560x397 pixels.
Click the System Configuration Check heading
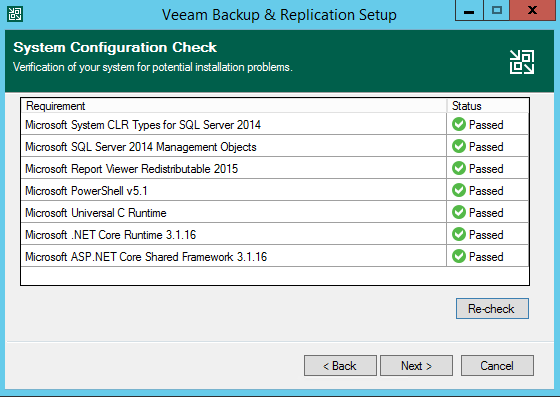point(115,47)
